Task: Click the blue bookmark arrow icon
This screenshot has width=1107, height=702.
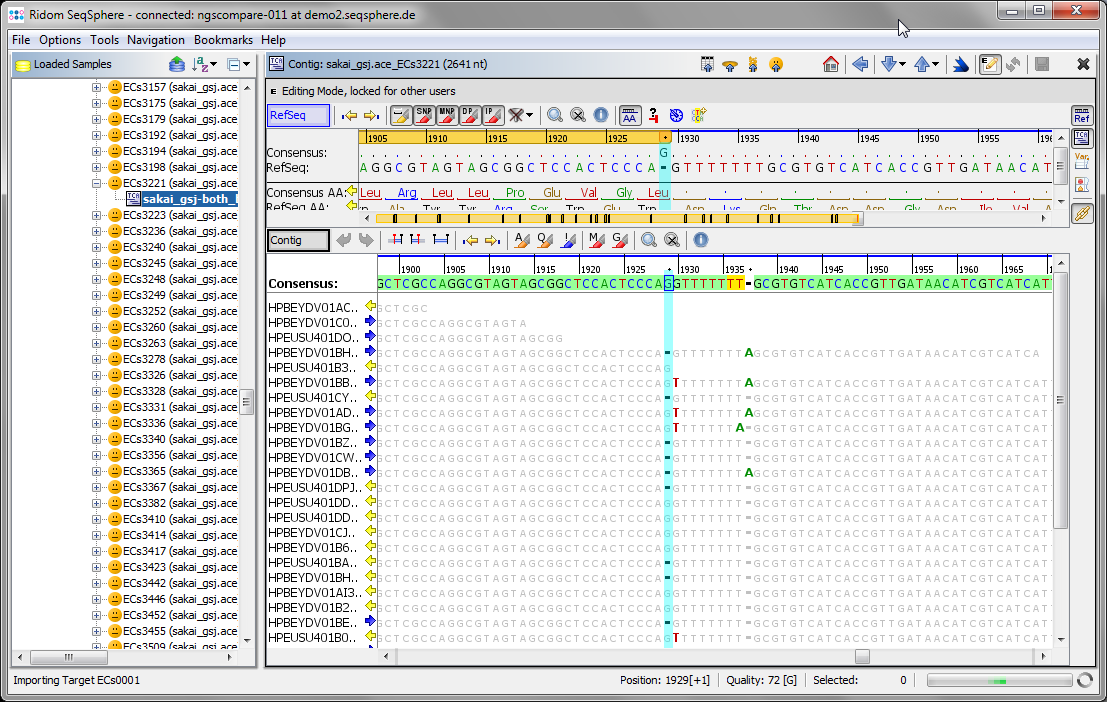Action: [959, 64]
